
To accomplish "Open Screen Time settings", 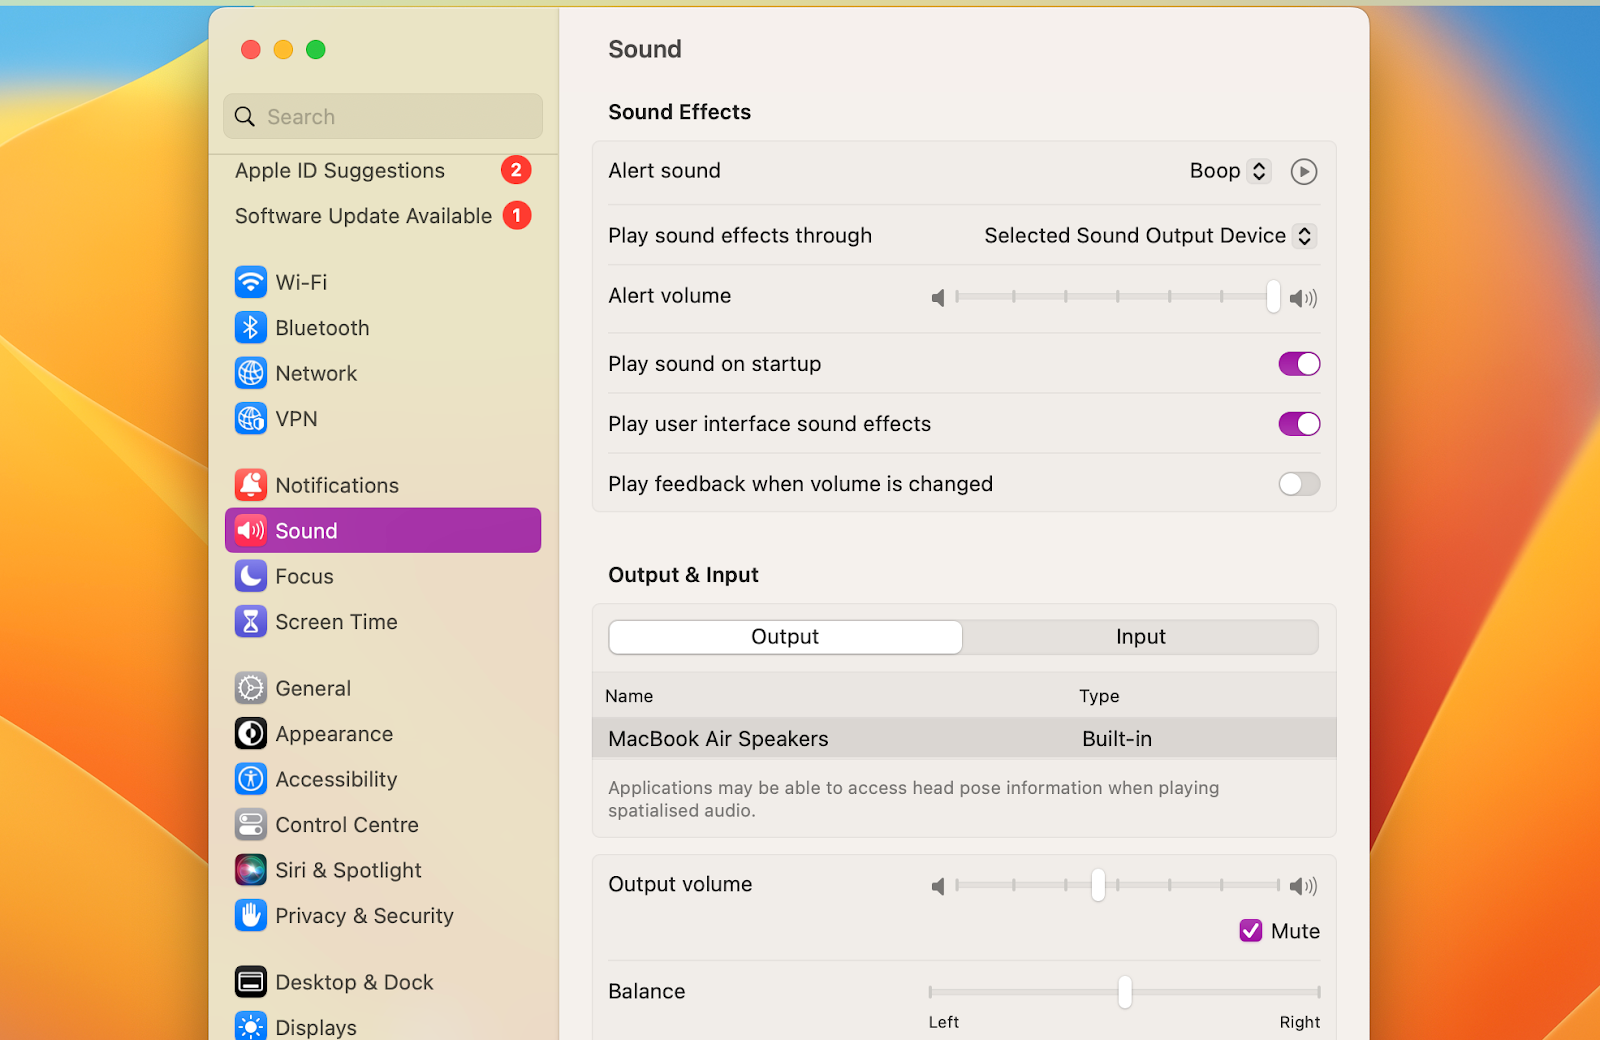I will (x=250, y=621).
